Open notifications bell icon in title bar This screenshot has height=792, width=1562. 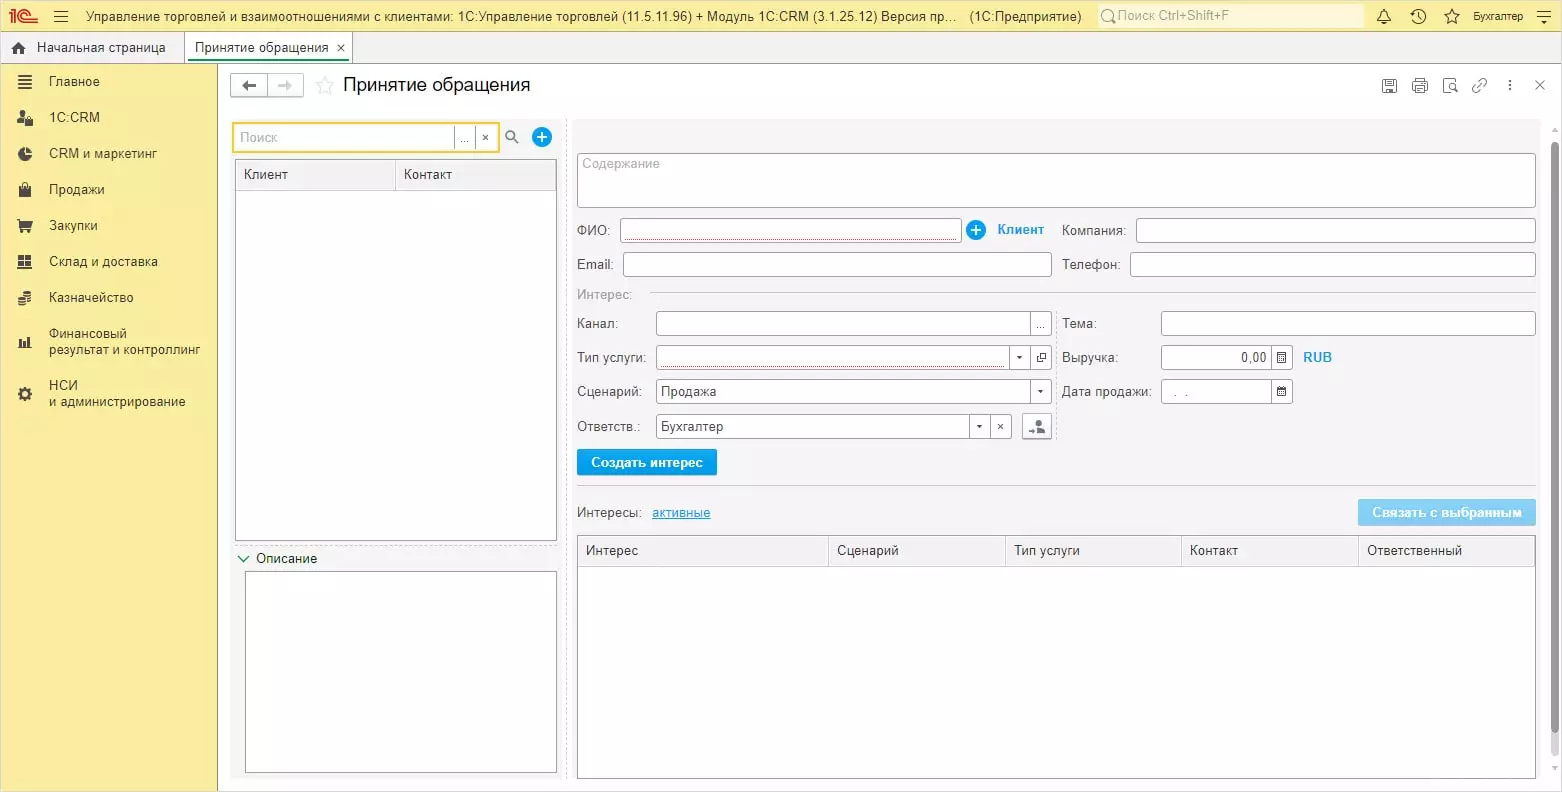coord(1384,16)
